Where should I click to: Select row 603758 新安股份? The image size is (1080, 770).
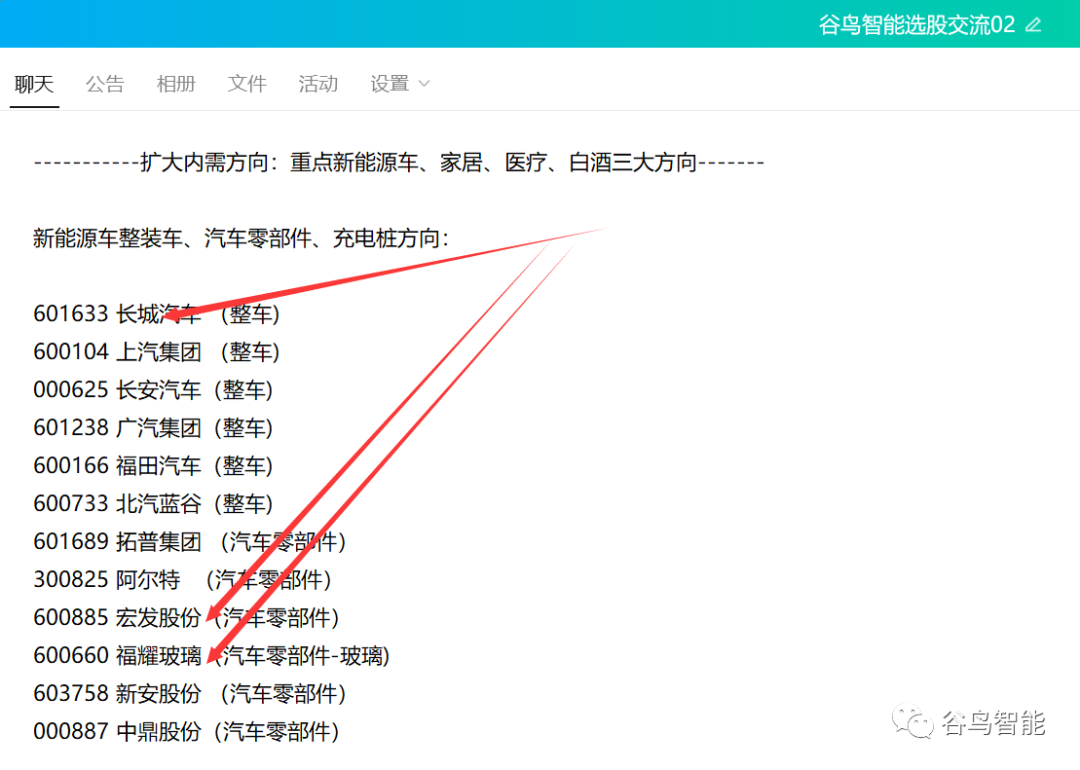click(189, 694)
